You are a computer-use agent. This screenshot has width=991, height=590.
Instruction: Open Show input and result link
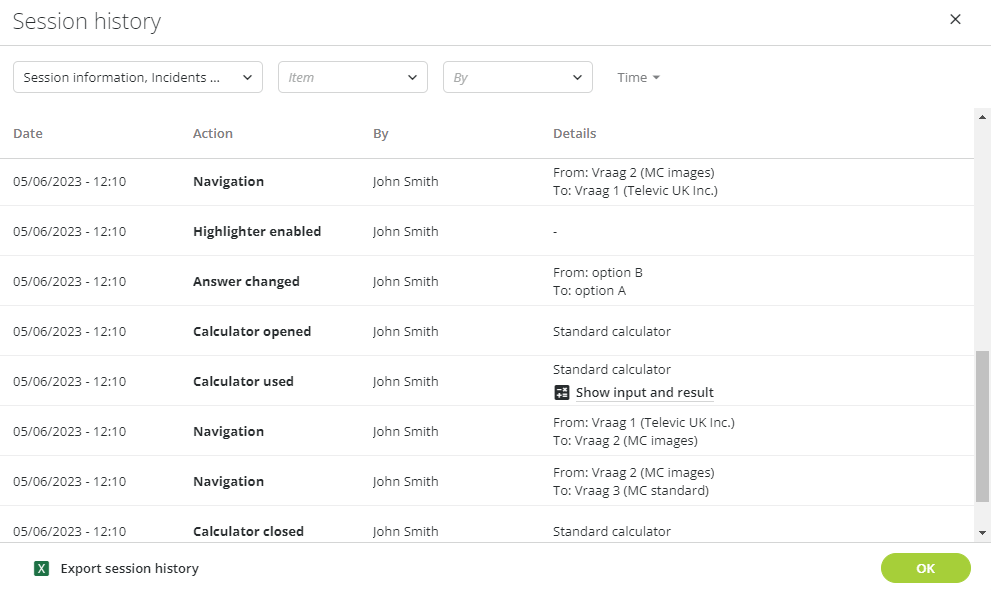tap(645, 392)
